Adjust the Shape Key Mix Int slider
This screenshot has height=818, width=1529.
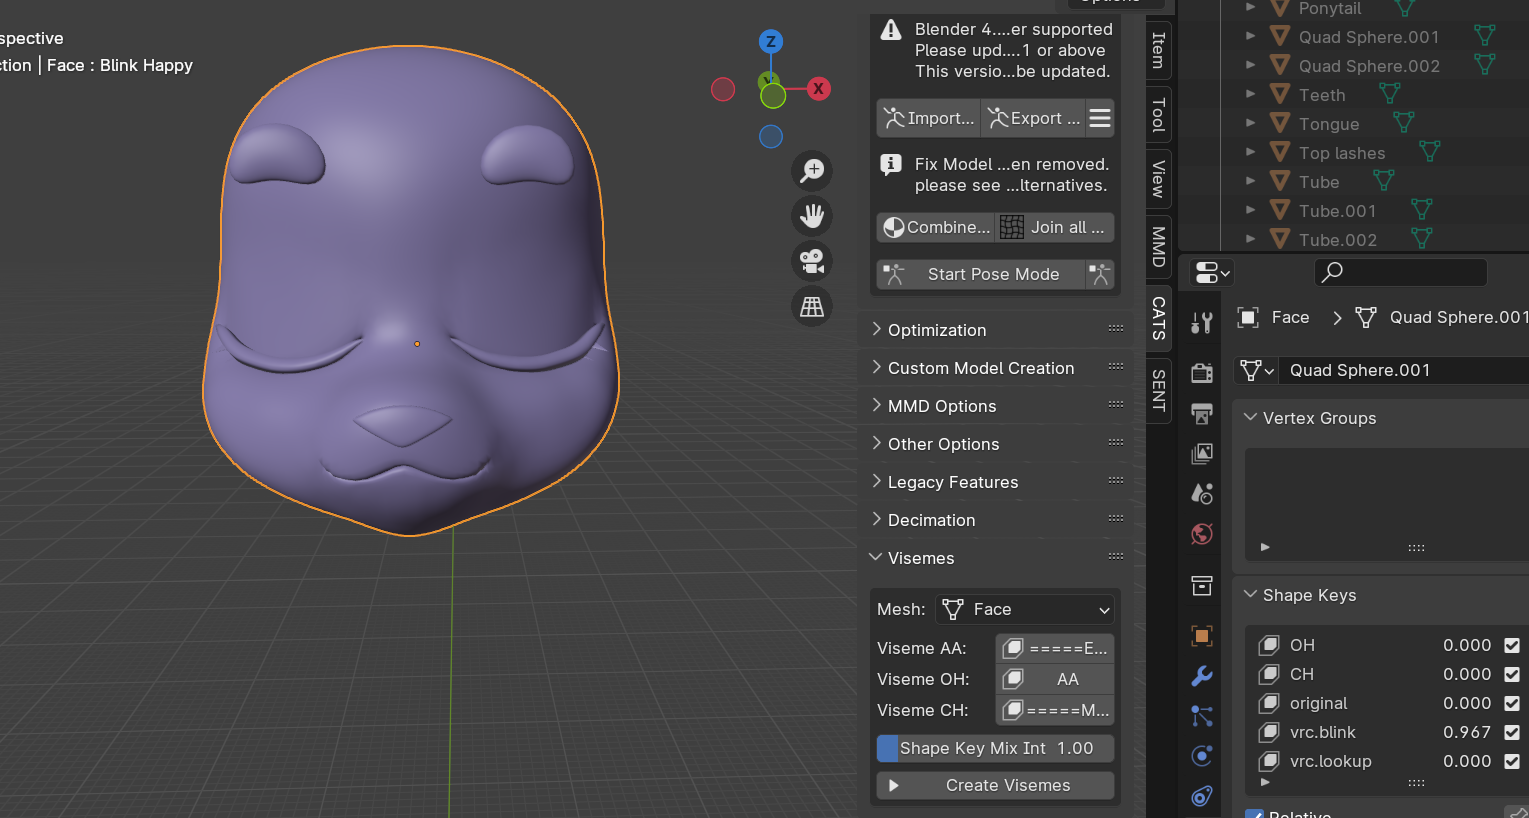click(x=996, y=748)
